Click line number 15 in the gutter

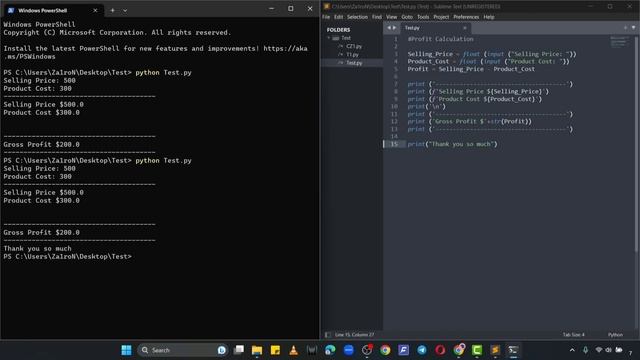(394, 144)
